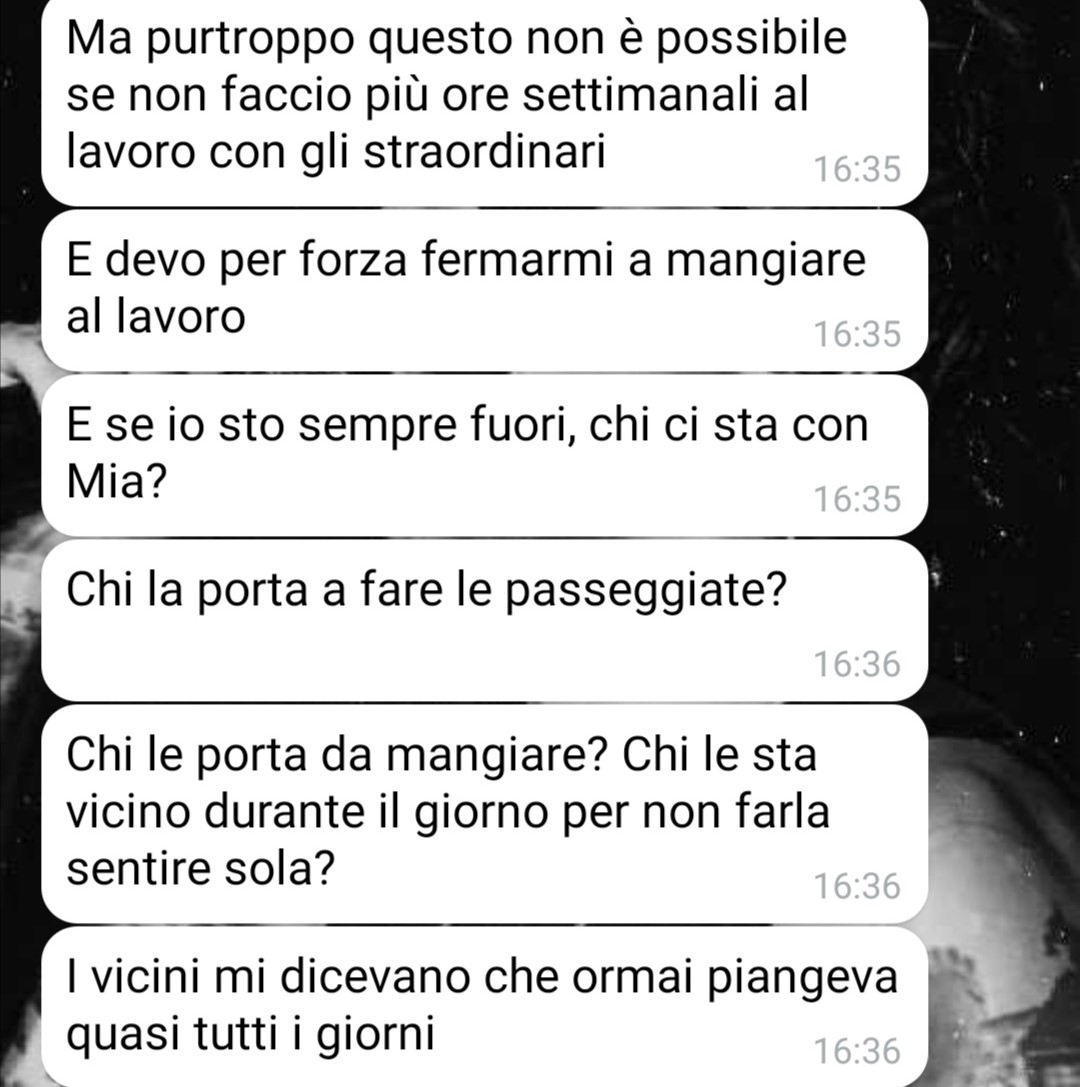Image resolution: width=1080 pixels, height=1087 pixels.
Task: Click the 16:35 timestamp beside 'Mia?'
Action: point(857,499)
